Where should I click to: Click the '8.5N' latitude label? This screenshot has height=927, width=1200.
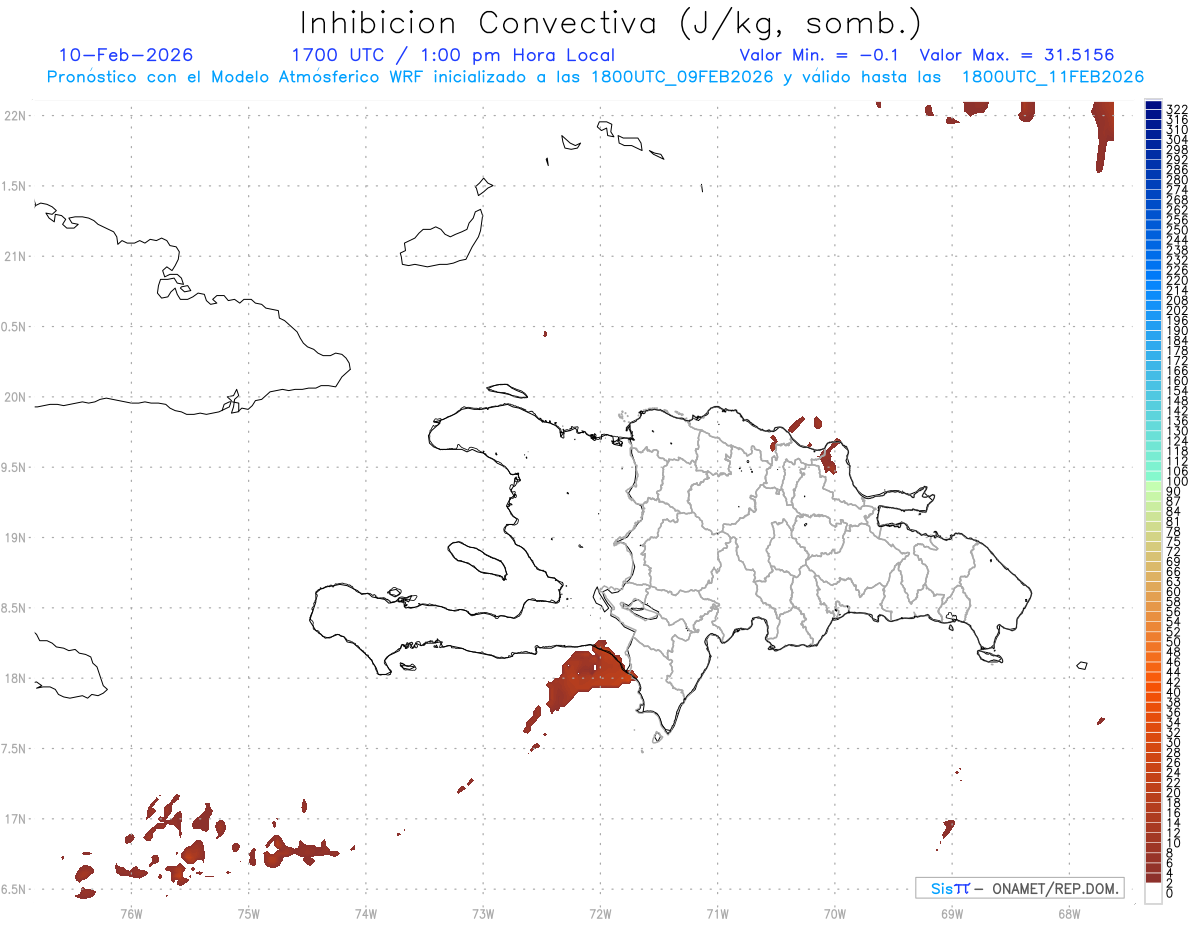[15, 608]
